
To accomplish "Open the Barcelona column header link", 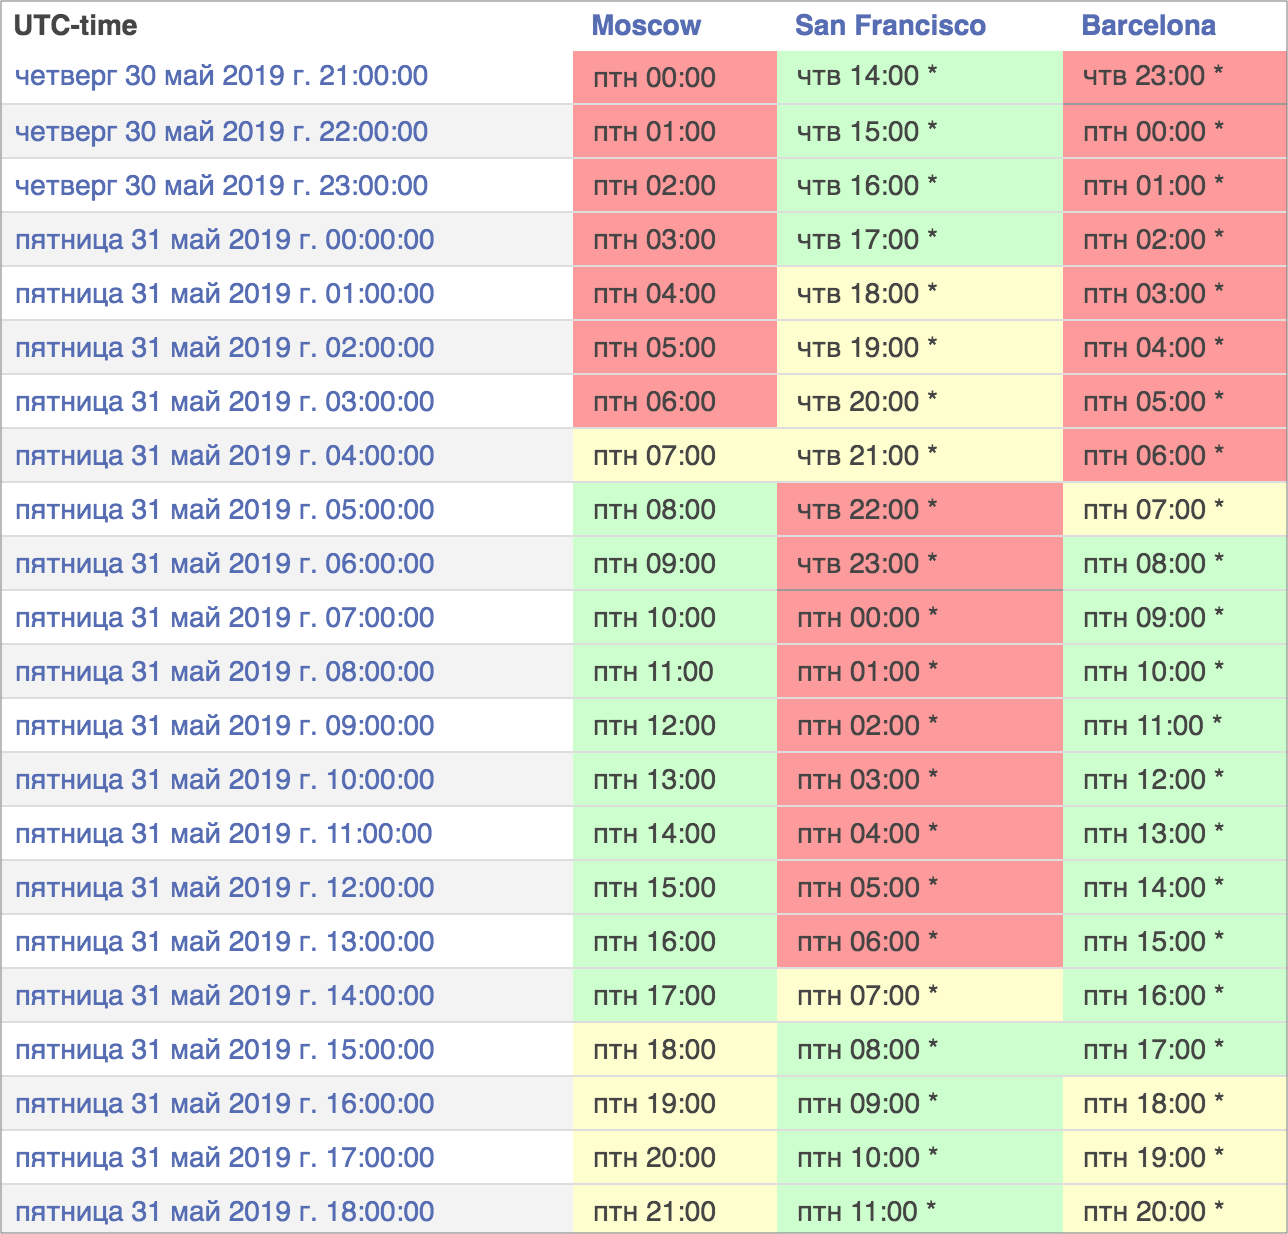I will click(x=1148, y=26).
